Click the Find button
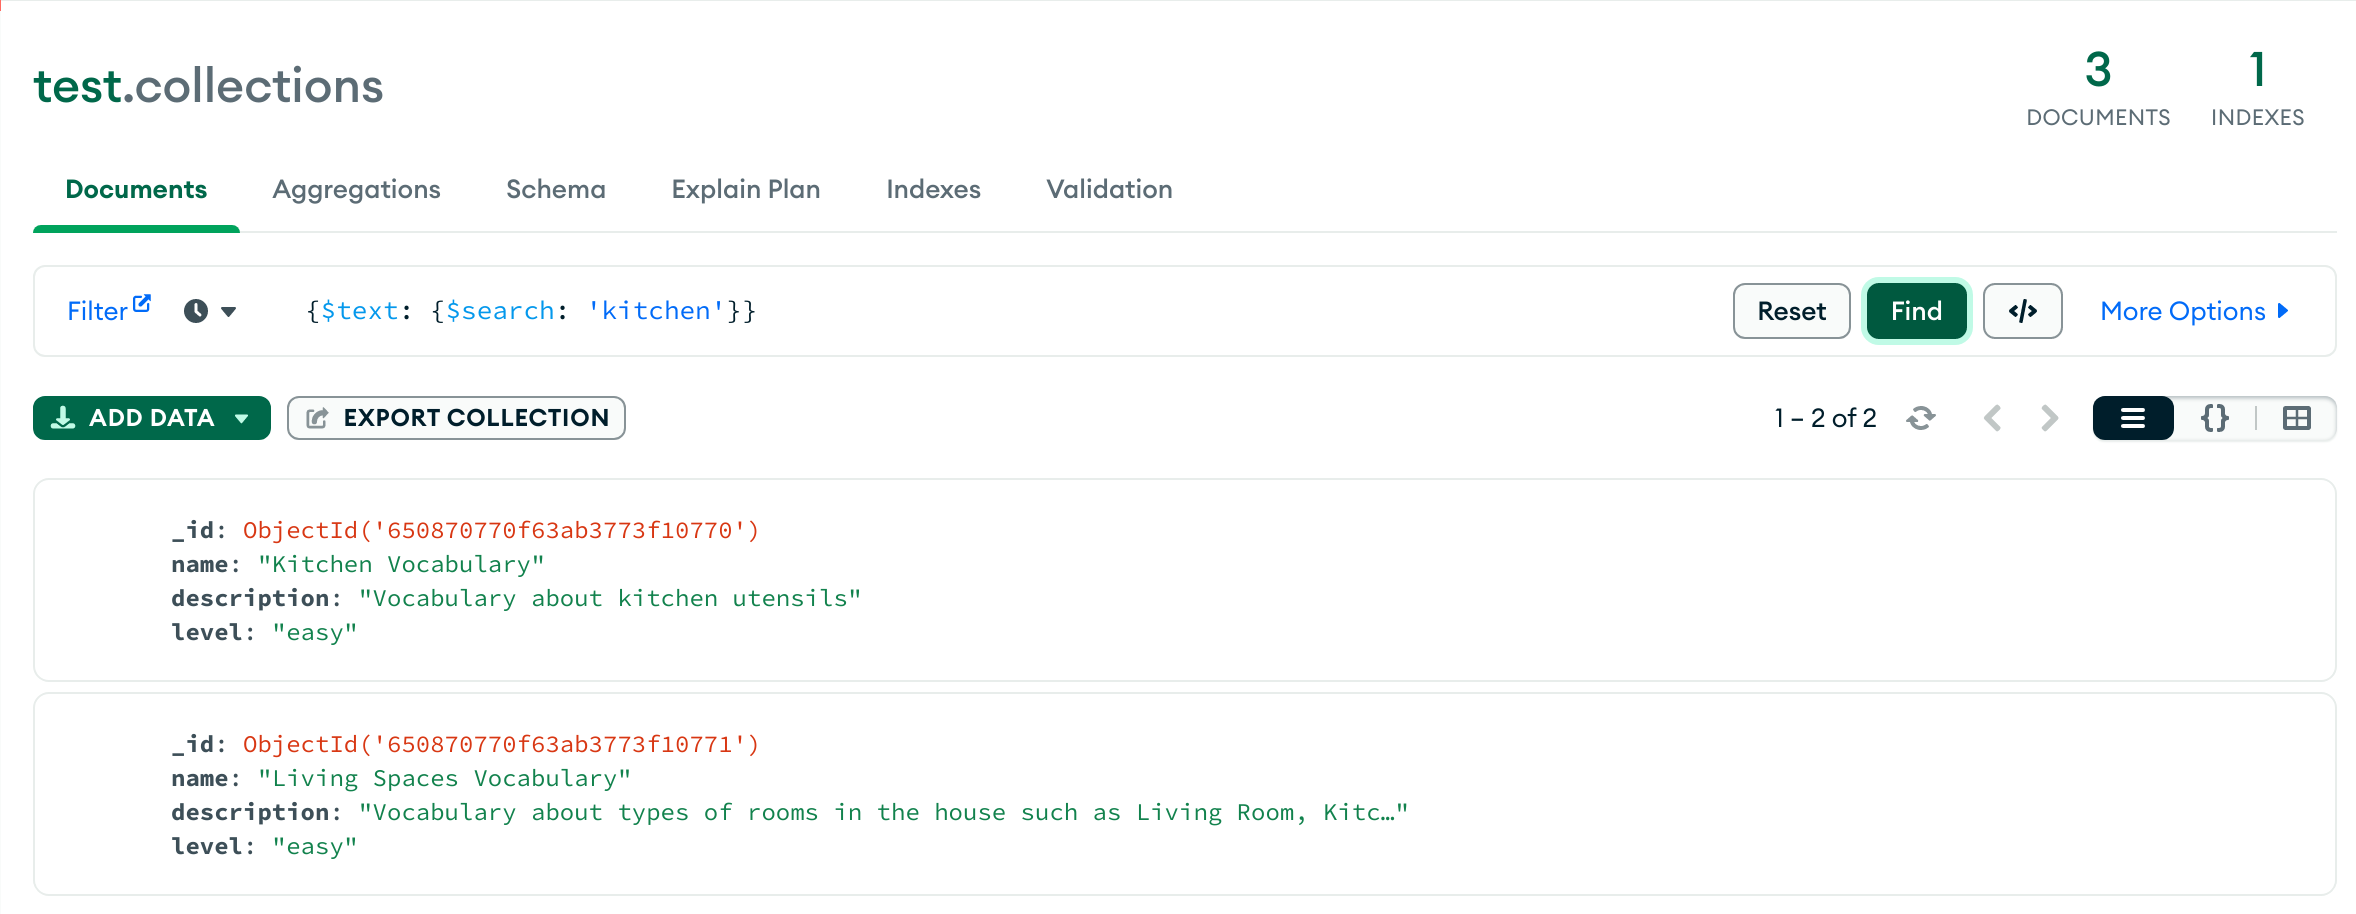2356x914 pixels. 1916,311
